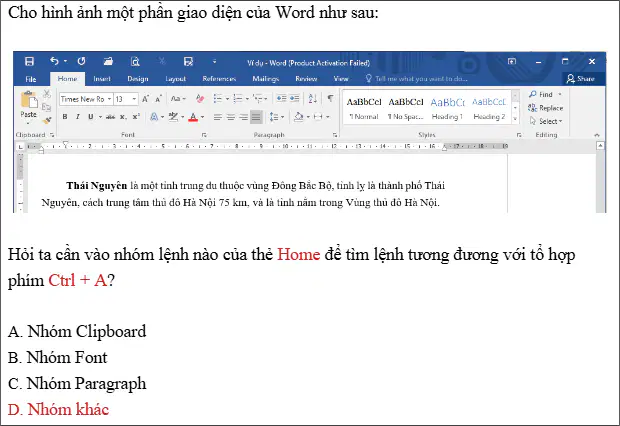Click the Bullets list icon
620x426 pixels.
[x=218, y=98]
